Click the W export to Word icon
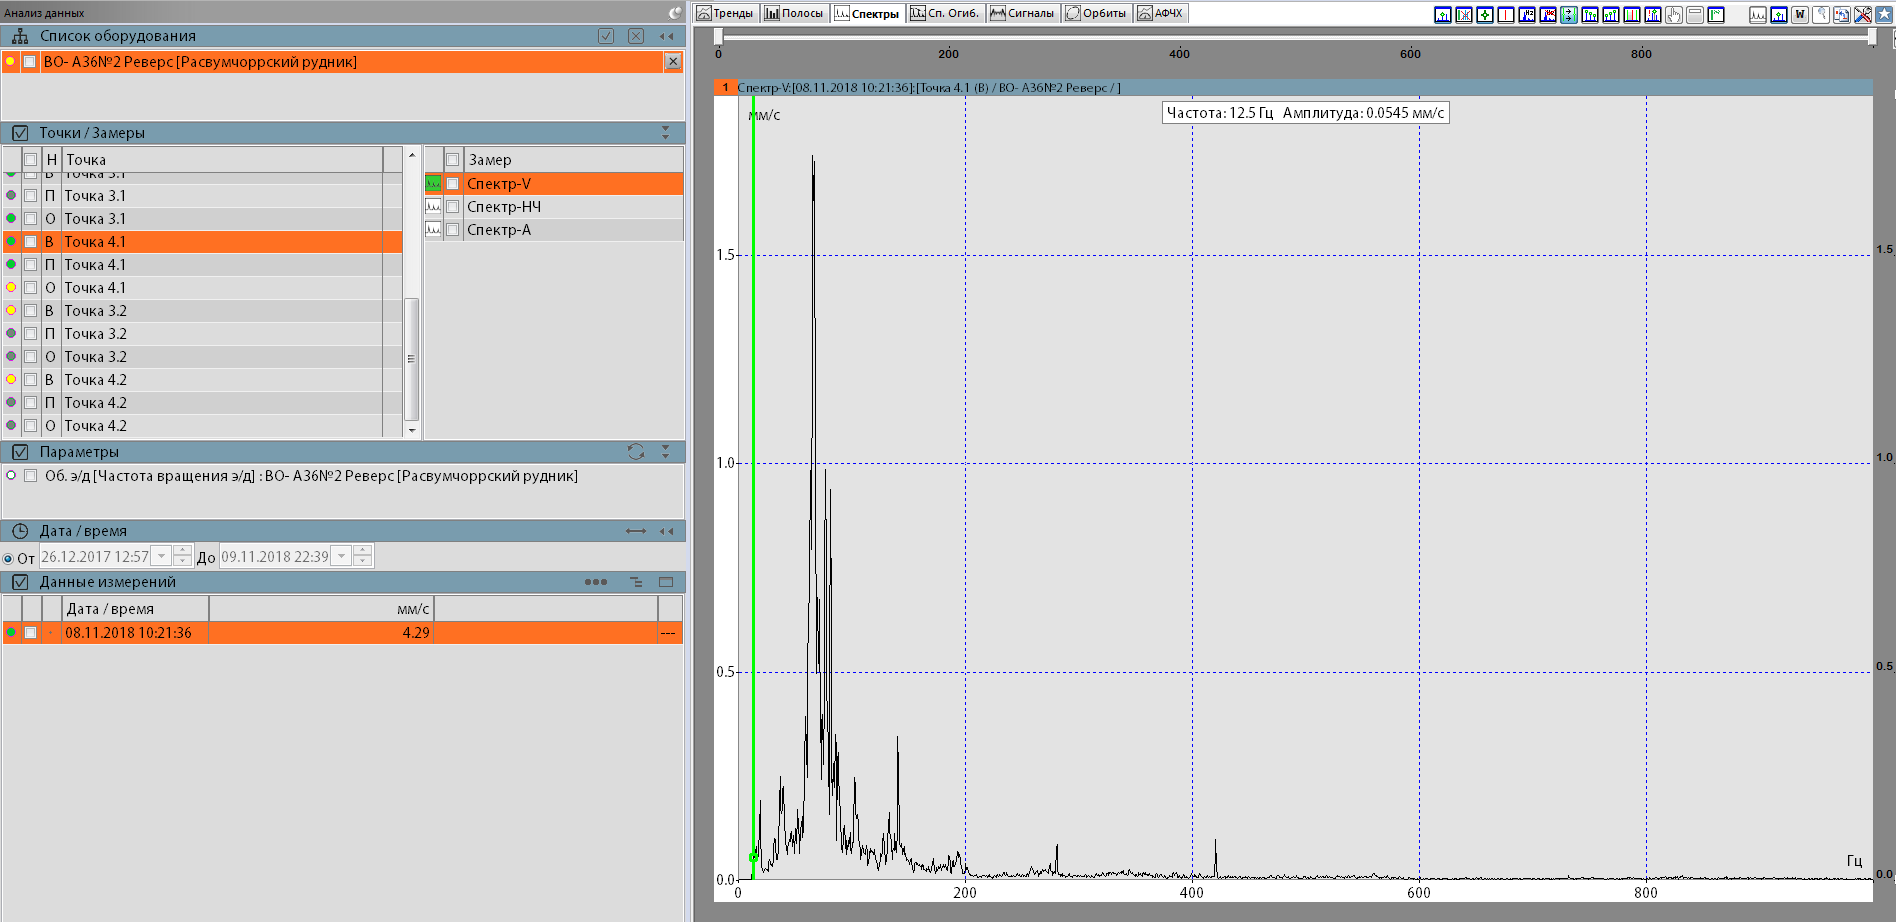Screen dimensions: 1896x922 pyautogui.click(x=1800, y=14)
